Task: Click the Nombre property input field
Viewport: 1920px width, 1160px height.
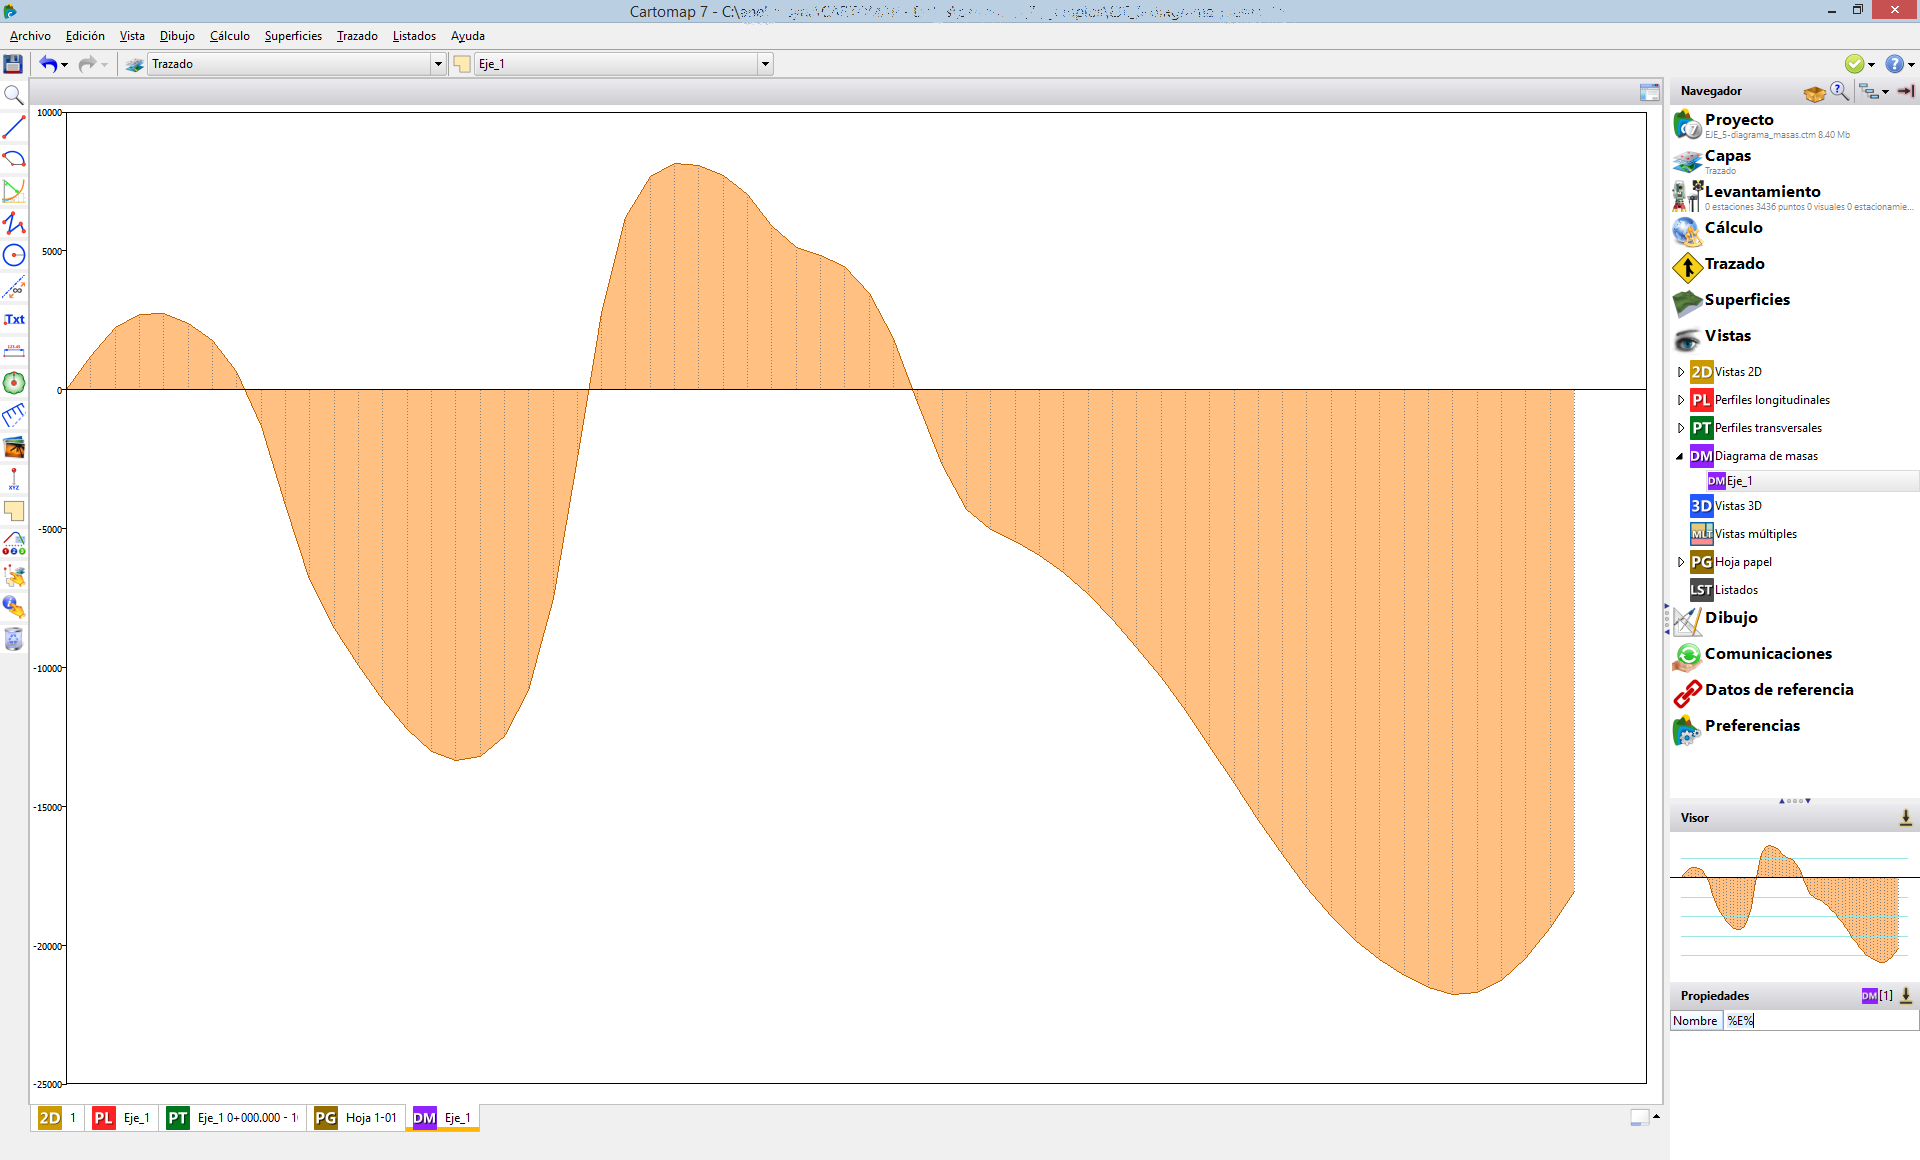Action: (x=1819, y=1021)
